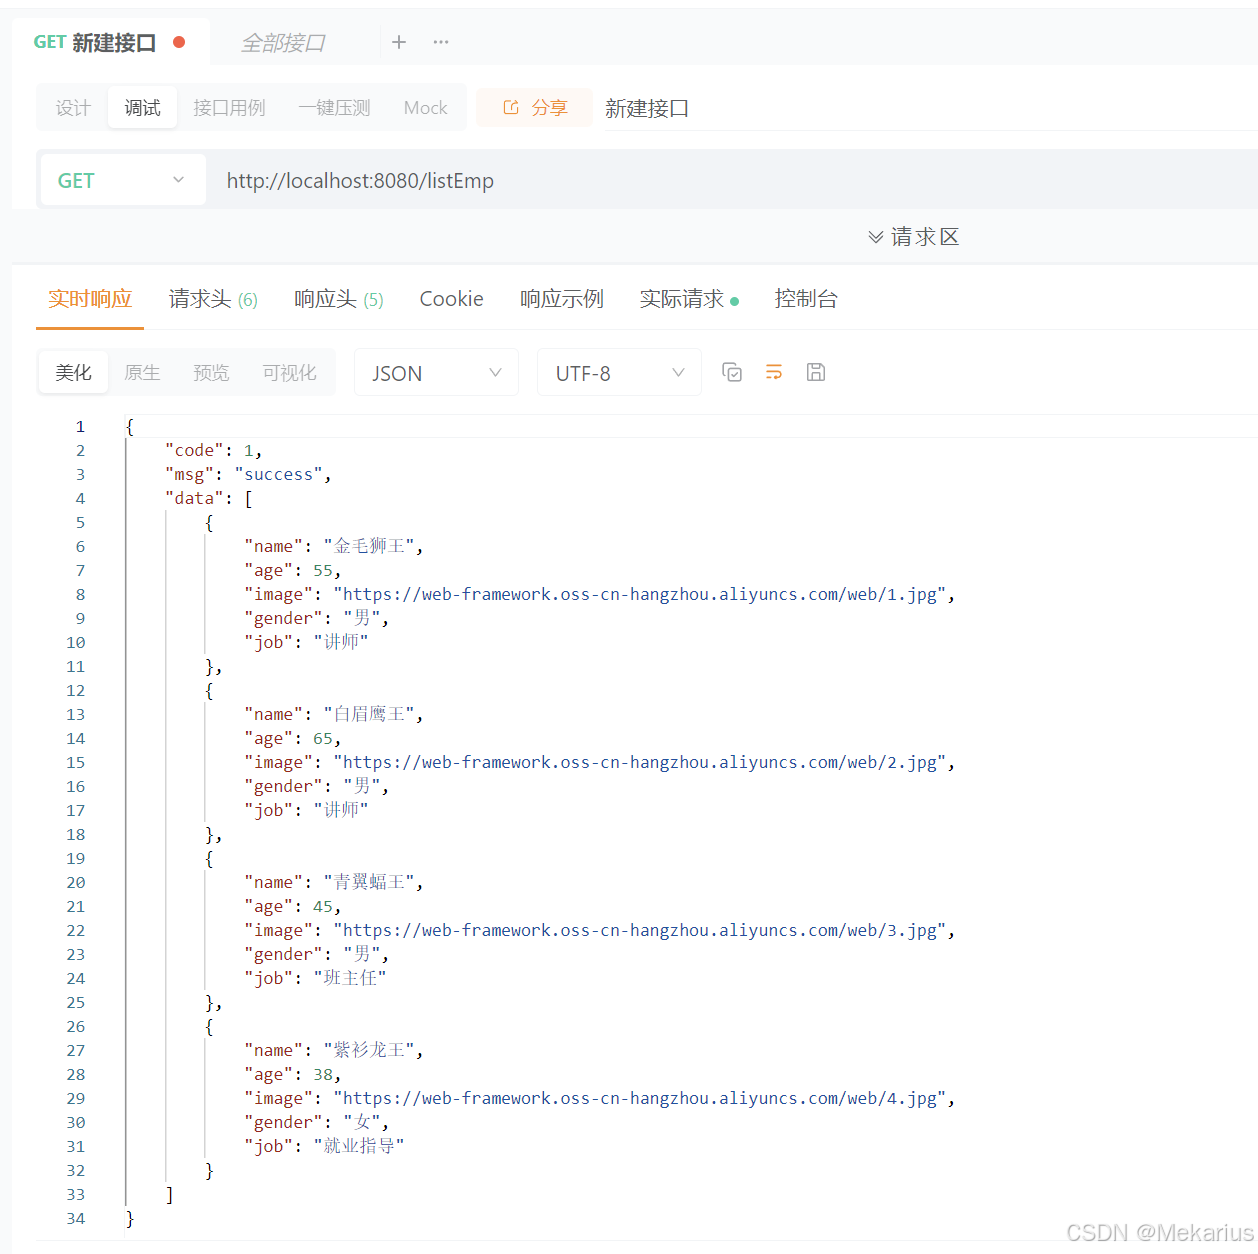This screenshot has height=1254, width=1258.
Task: View the Cookie response section
Action: coord(451,298)
